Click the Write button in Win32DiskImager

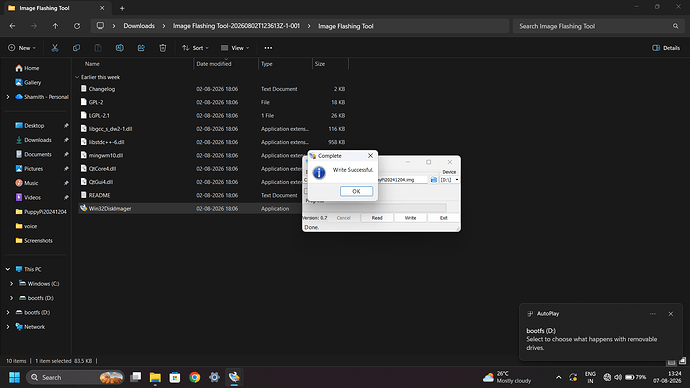click(x=410, y=218)
